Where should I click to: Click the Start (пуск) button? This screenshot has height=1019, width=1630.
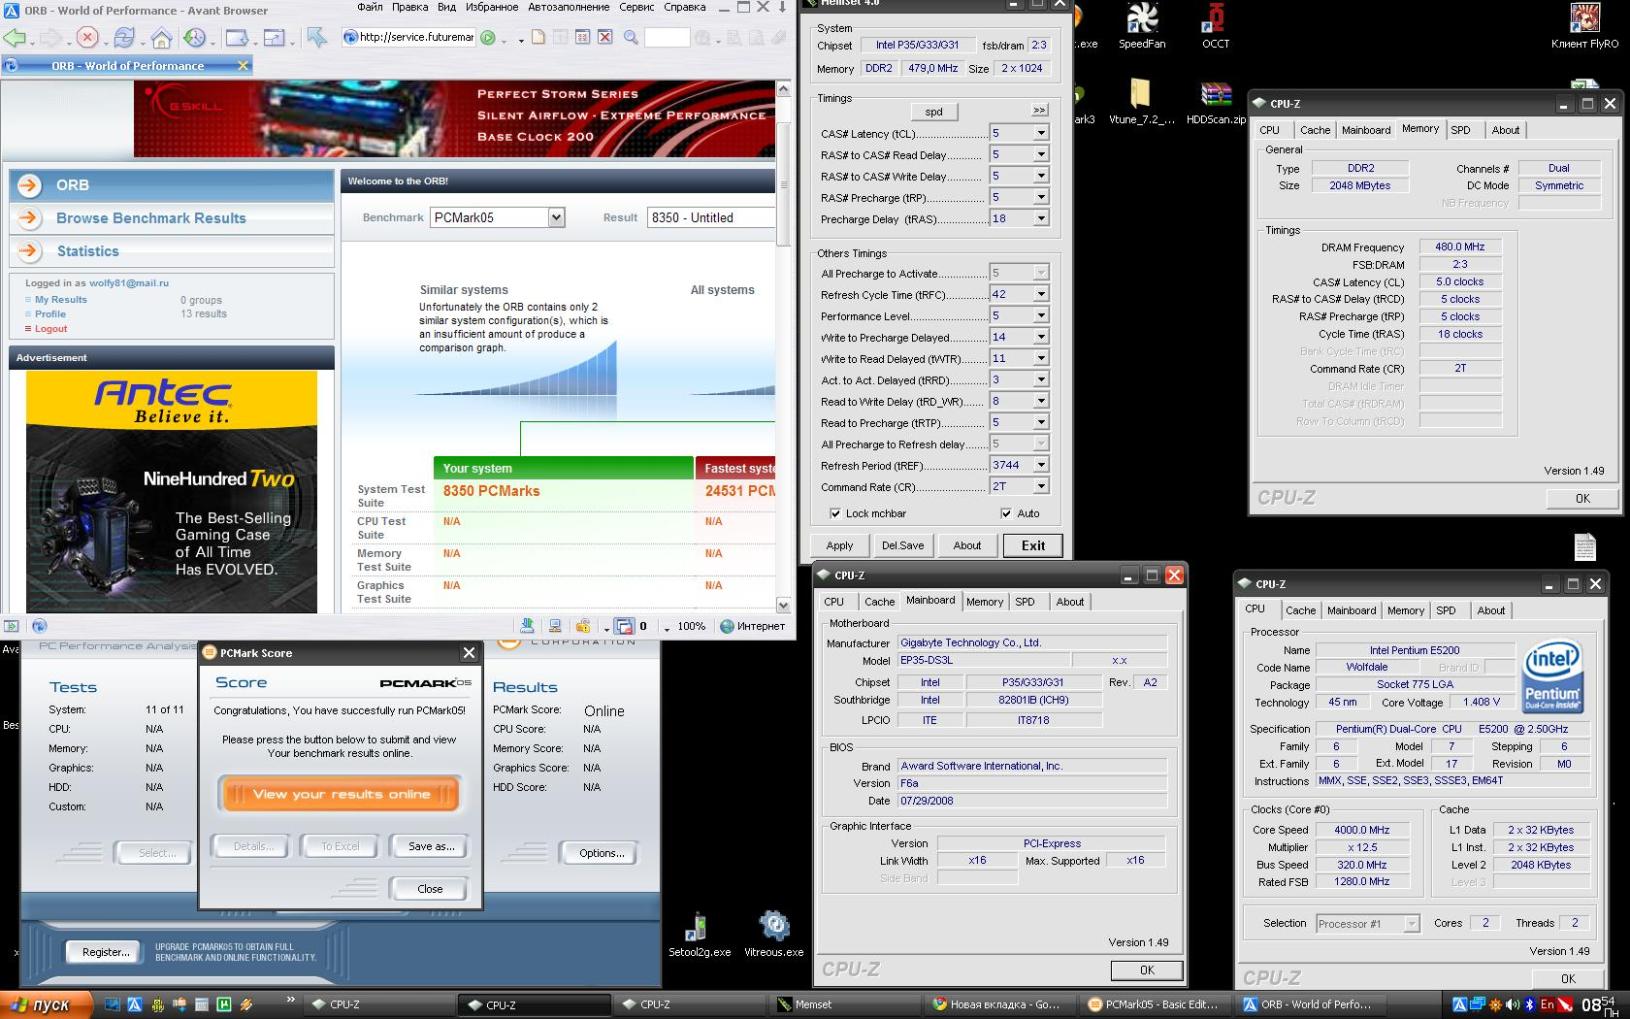point(46,1005)
